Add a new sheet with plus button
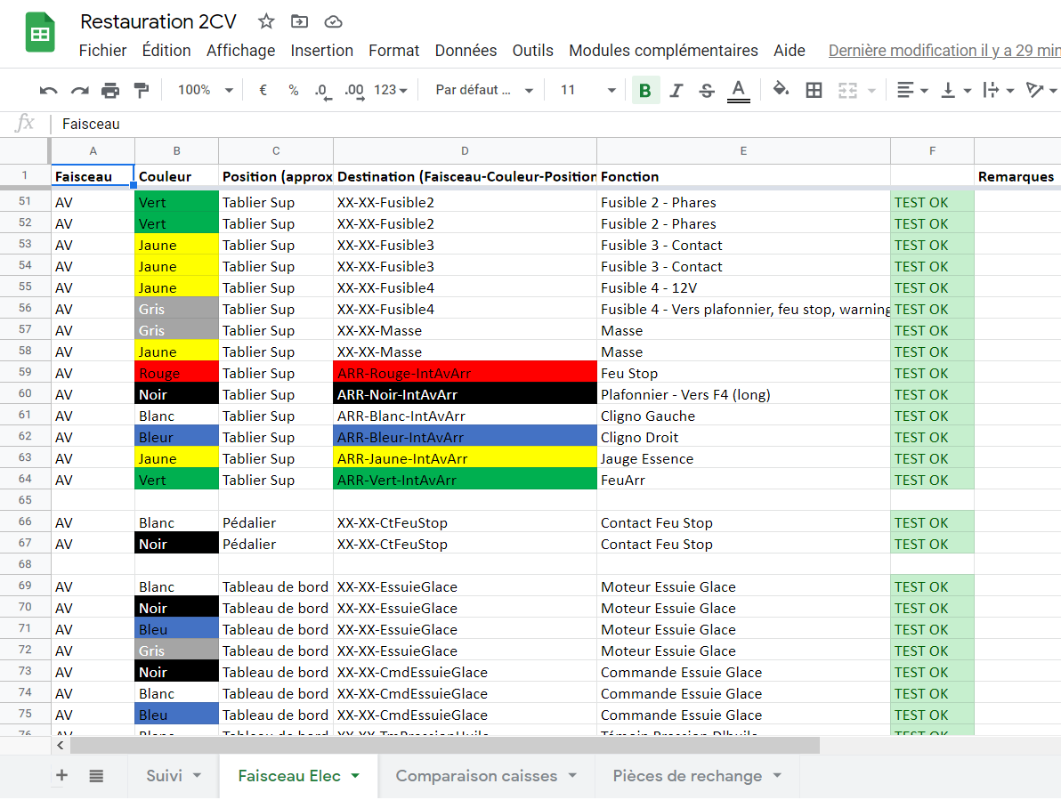Viewport: 1061px width, 800px height. [62, 776]
